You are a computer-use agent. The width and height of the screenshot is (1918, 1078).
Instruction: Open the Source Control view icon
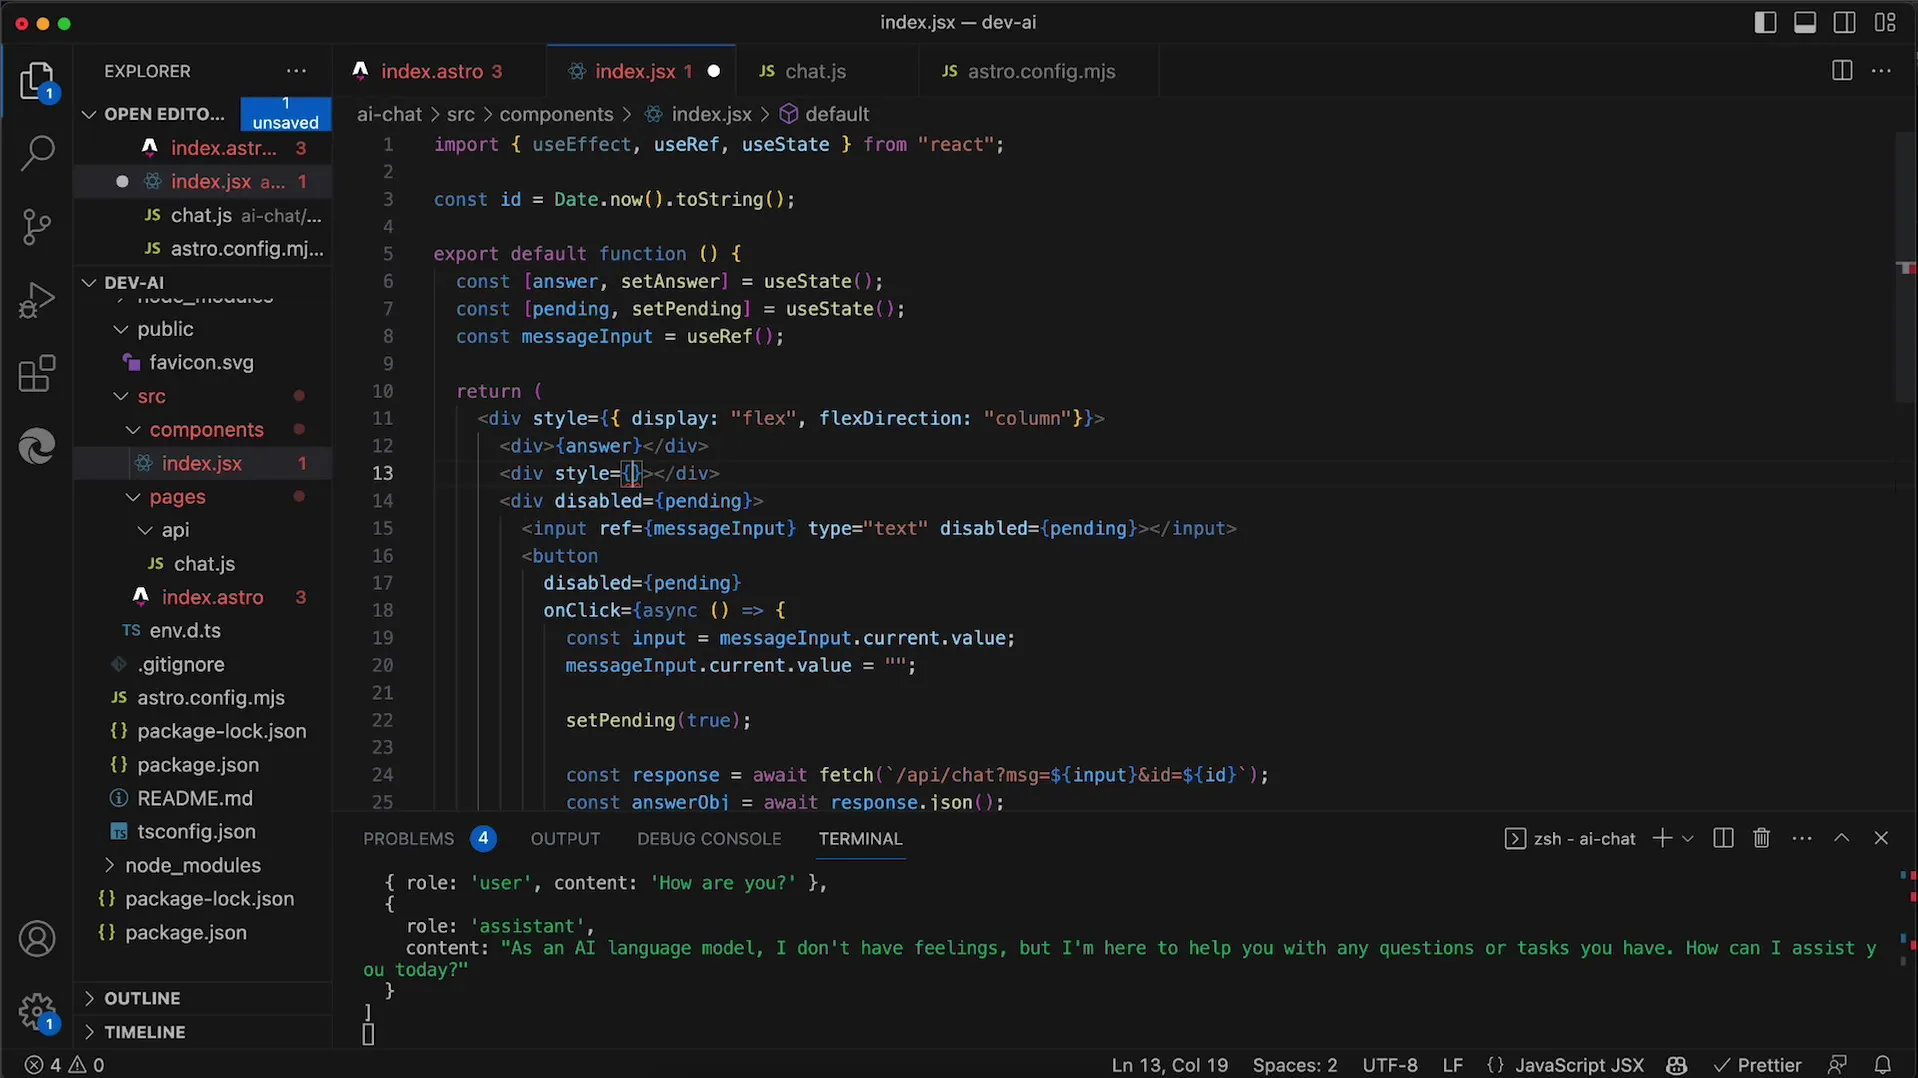(x=38, y=227)
